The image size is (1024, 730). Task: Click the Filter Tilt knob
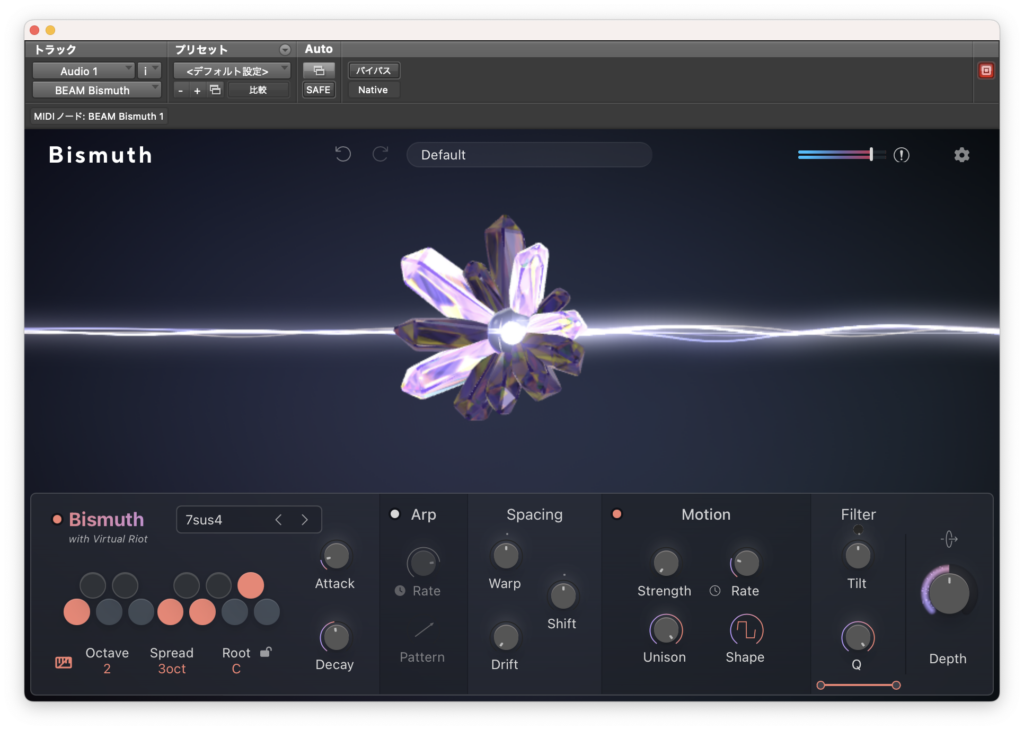pyautogui.click(x=857, y=556)
